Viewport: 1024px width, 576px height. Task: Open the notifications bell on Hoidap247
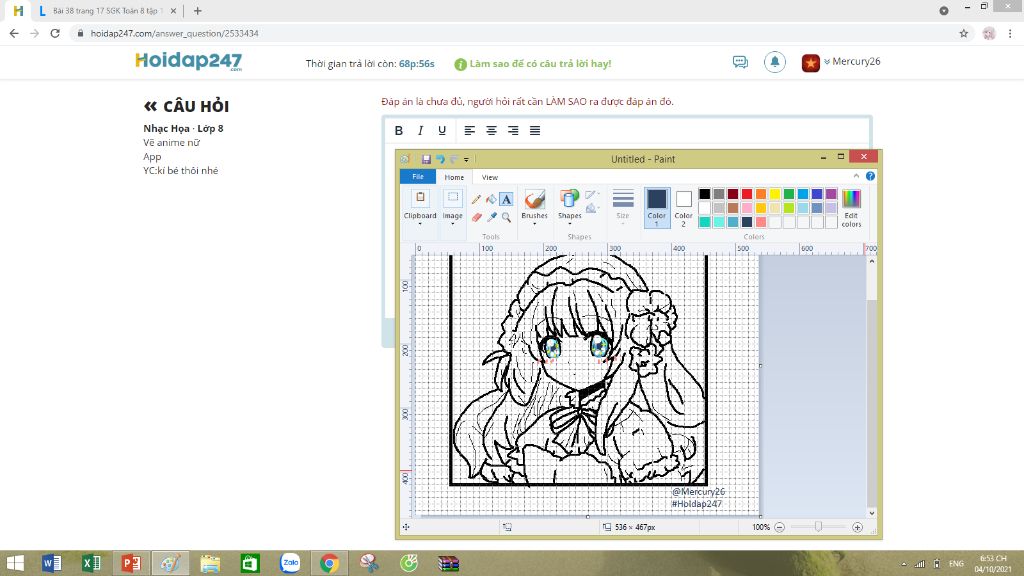(775, 62)
